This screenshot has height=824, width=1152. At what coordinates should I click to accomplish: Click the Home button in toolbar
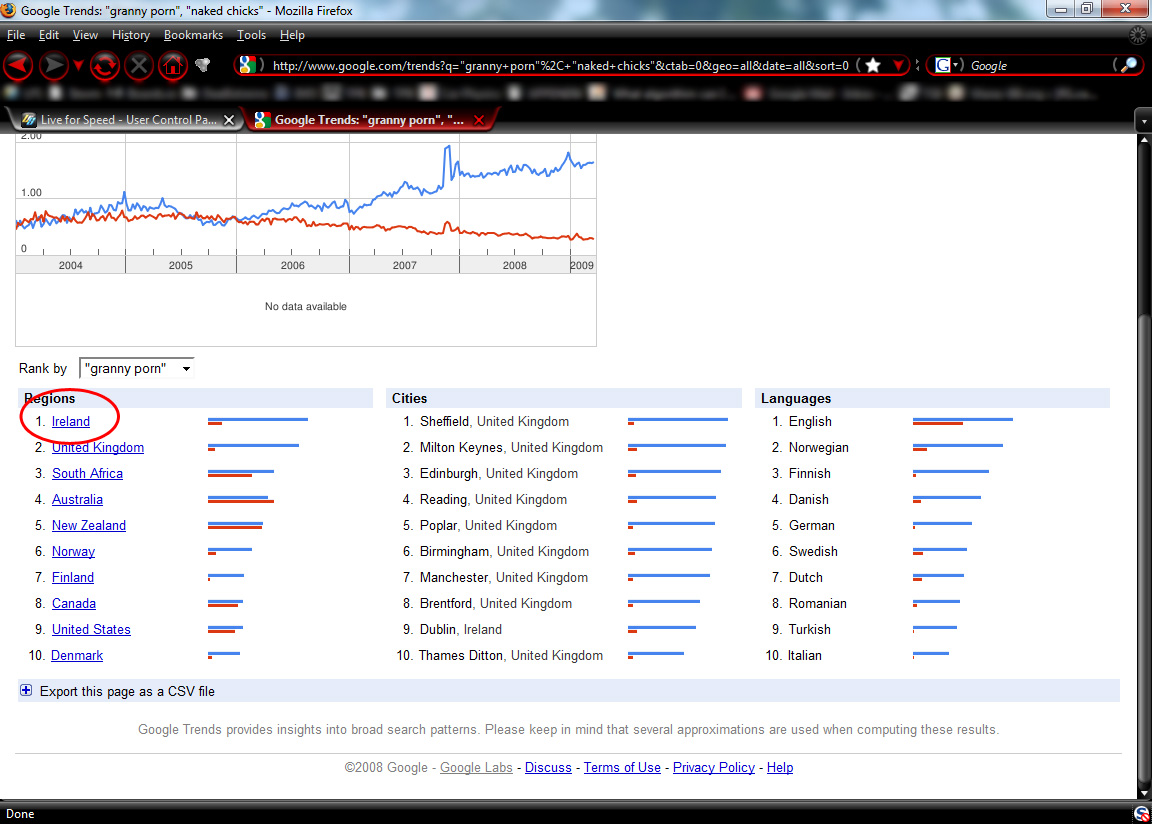pyautogui.click(x=173, y=66)
